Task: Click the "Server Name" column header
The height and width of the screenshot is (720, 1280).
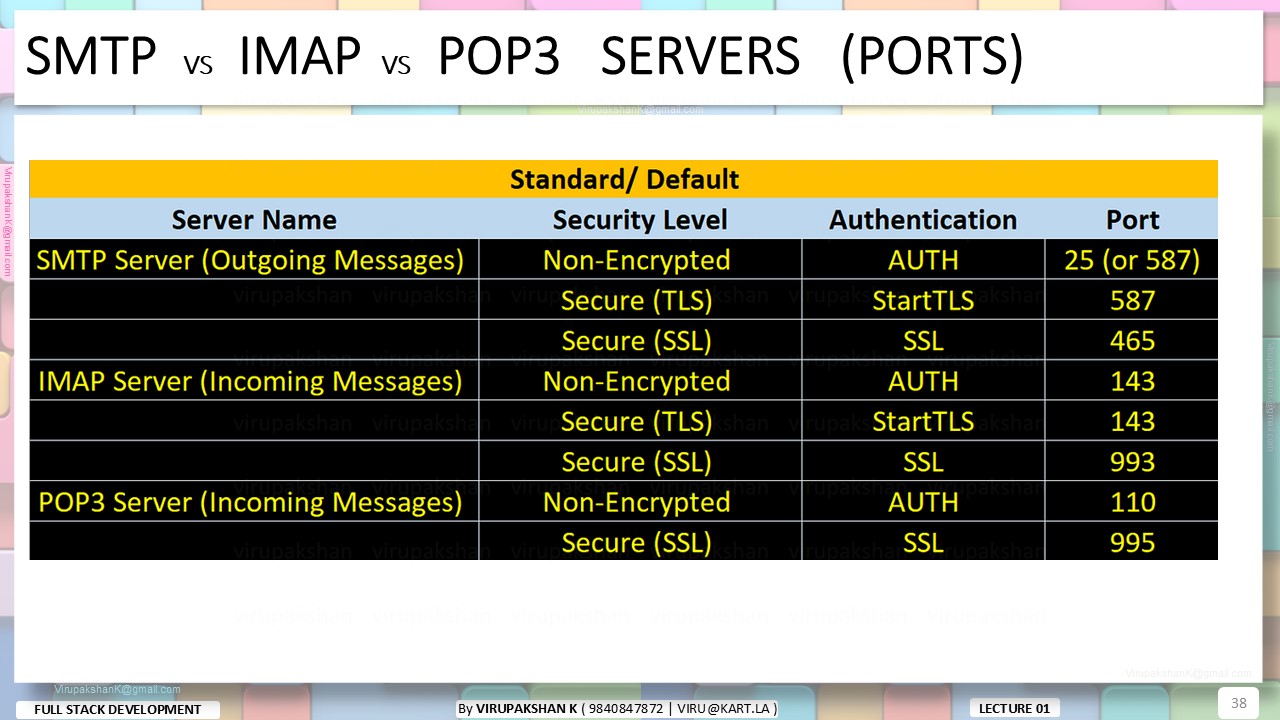Action: click(254, 219)
